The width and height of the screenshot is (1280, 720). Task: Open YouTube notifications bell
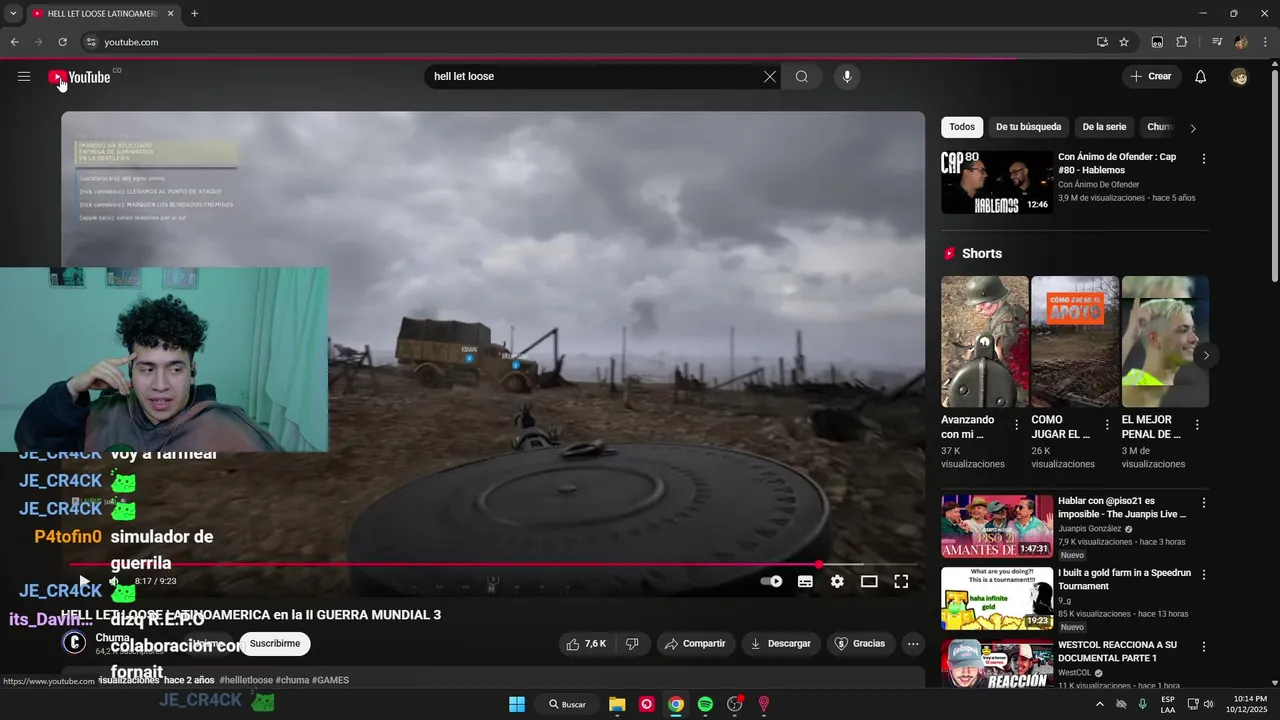coord(1201,77)
